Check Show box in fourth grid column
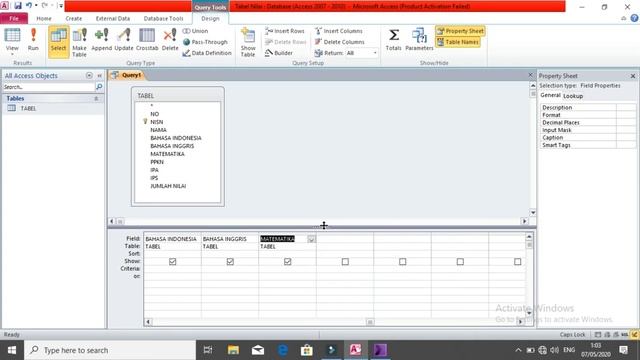The width and height of the screenshot is (640, 360). (345, 262)
